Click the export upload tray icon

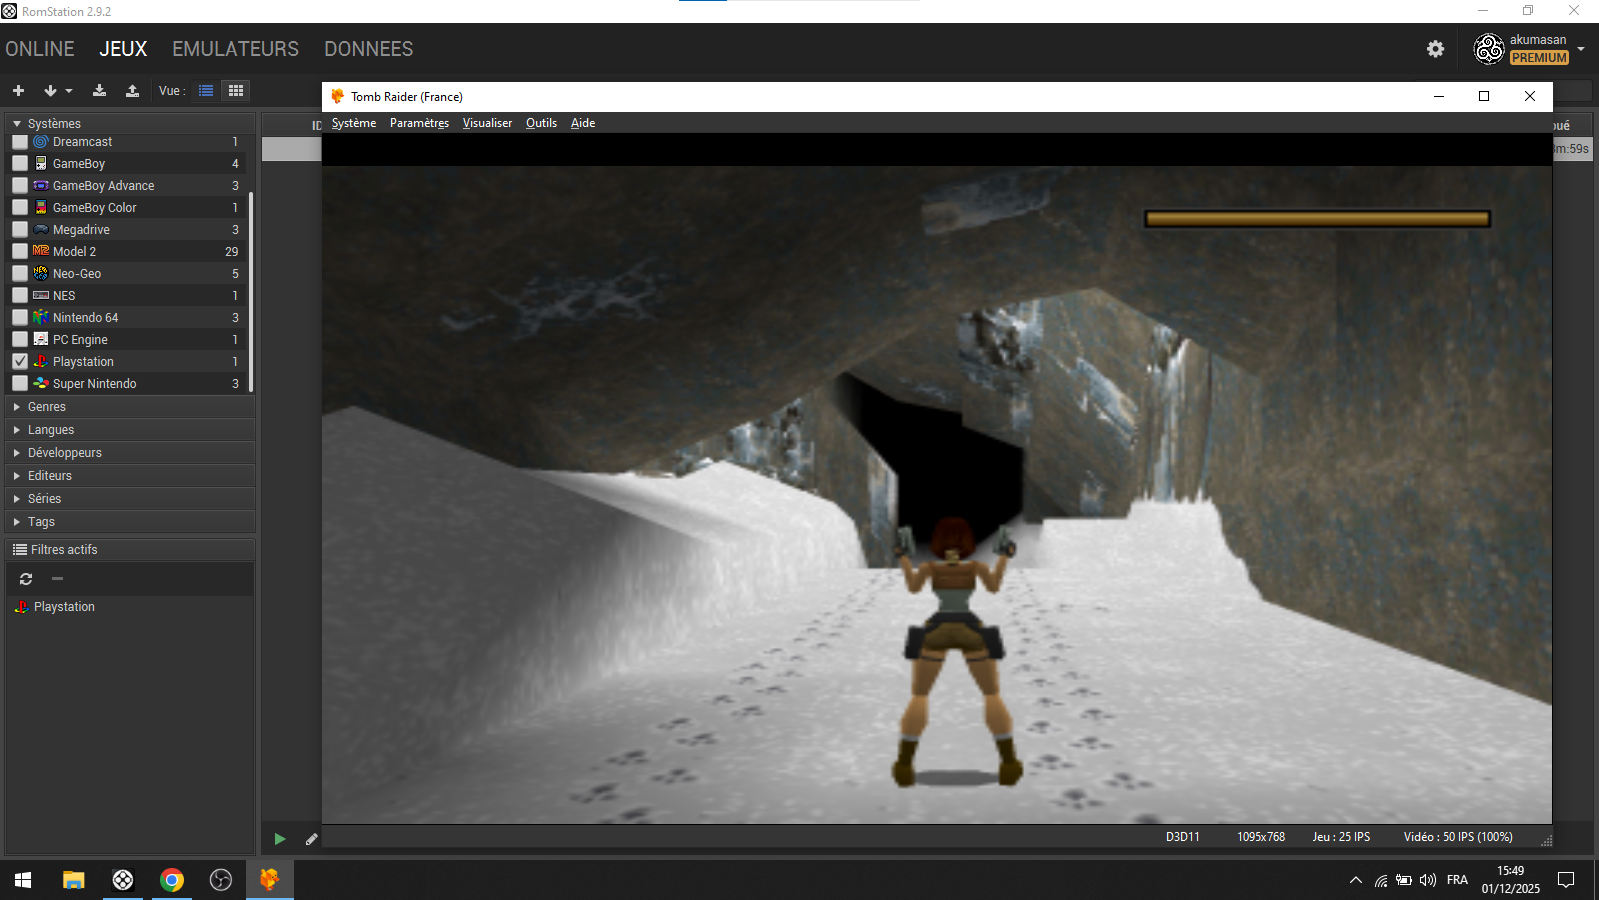pos(132,91)
